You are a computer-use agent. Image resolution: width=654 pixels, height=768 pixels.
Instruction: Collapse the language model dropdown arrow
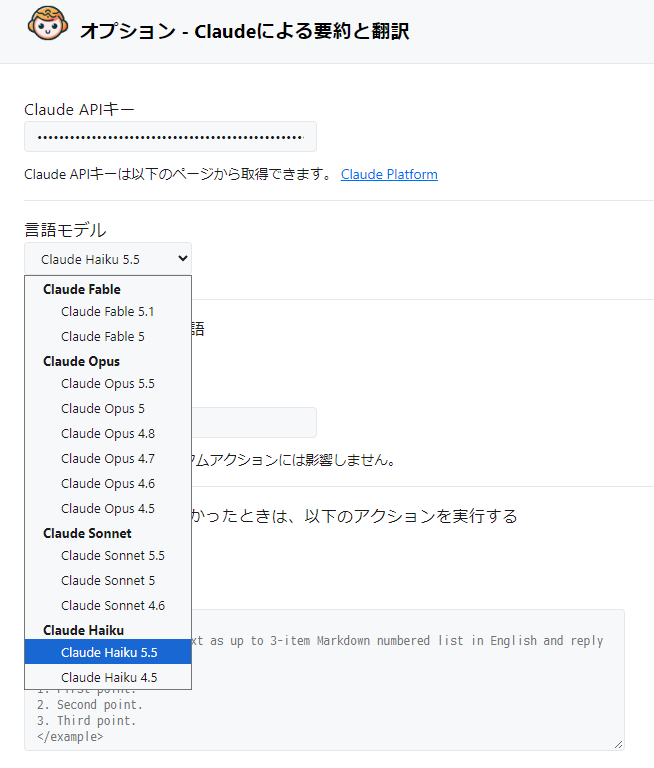point(183,258)
